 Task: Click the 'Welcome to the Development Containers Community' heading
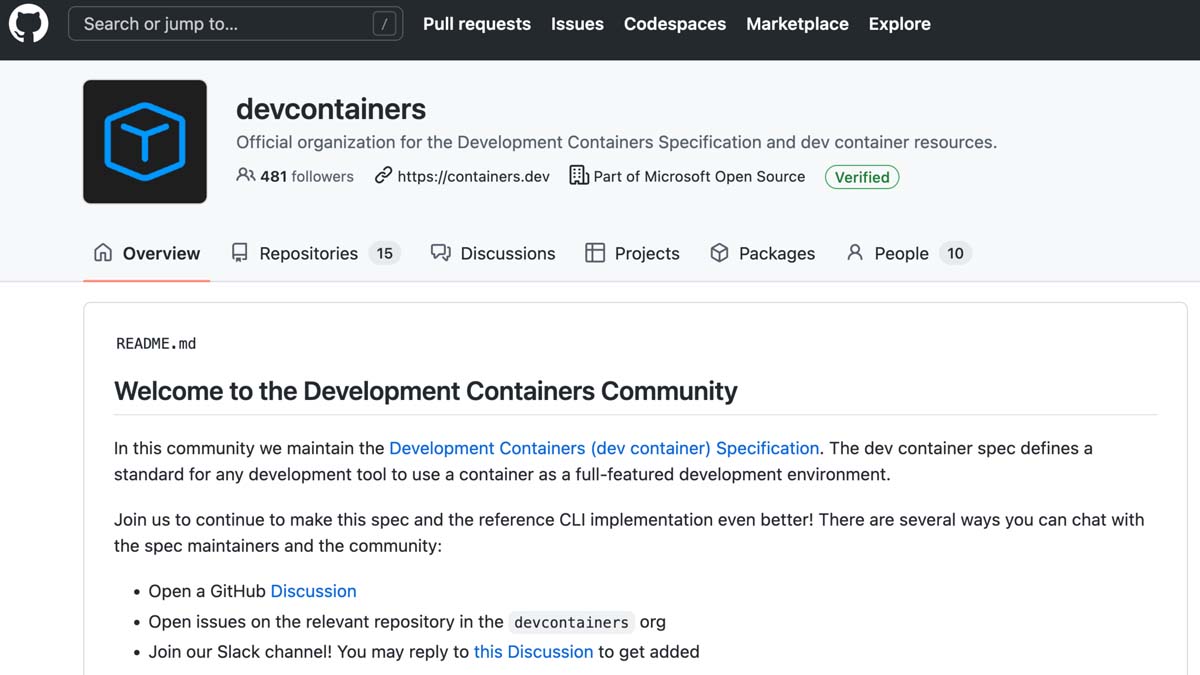pyautogui.click(x=426, y=391)
